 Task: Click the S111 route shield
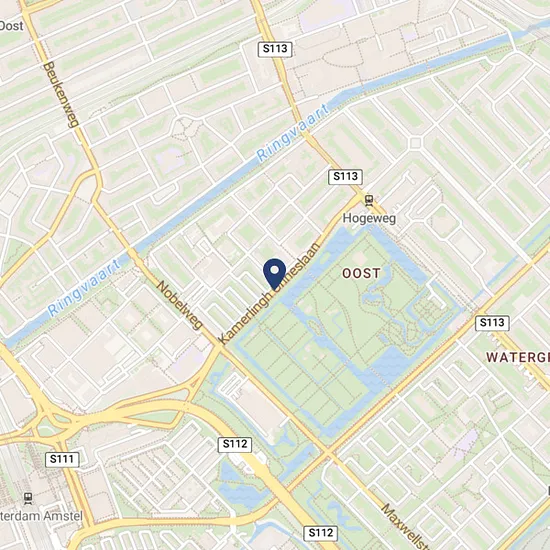[62, 459]
